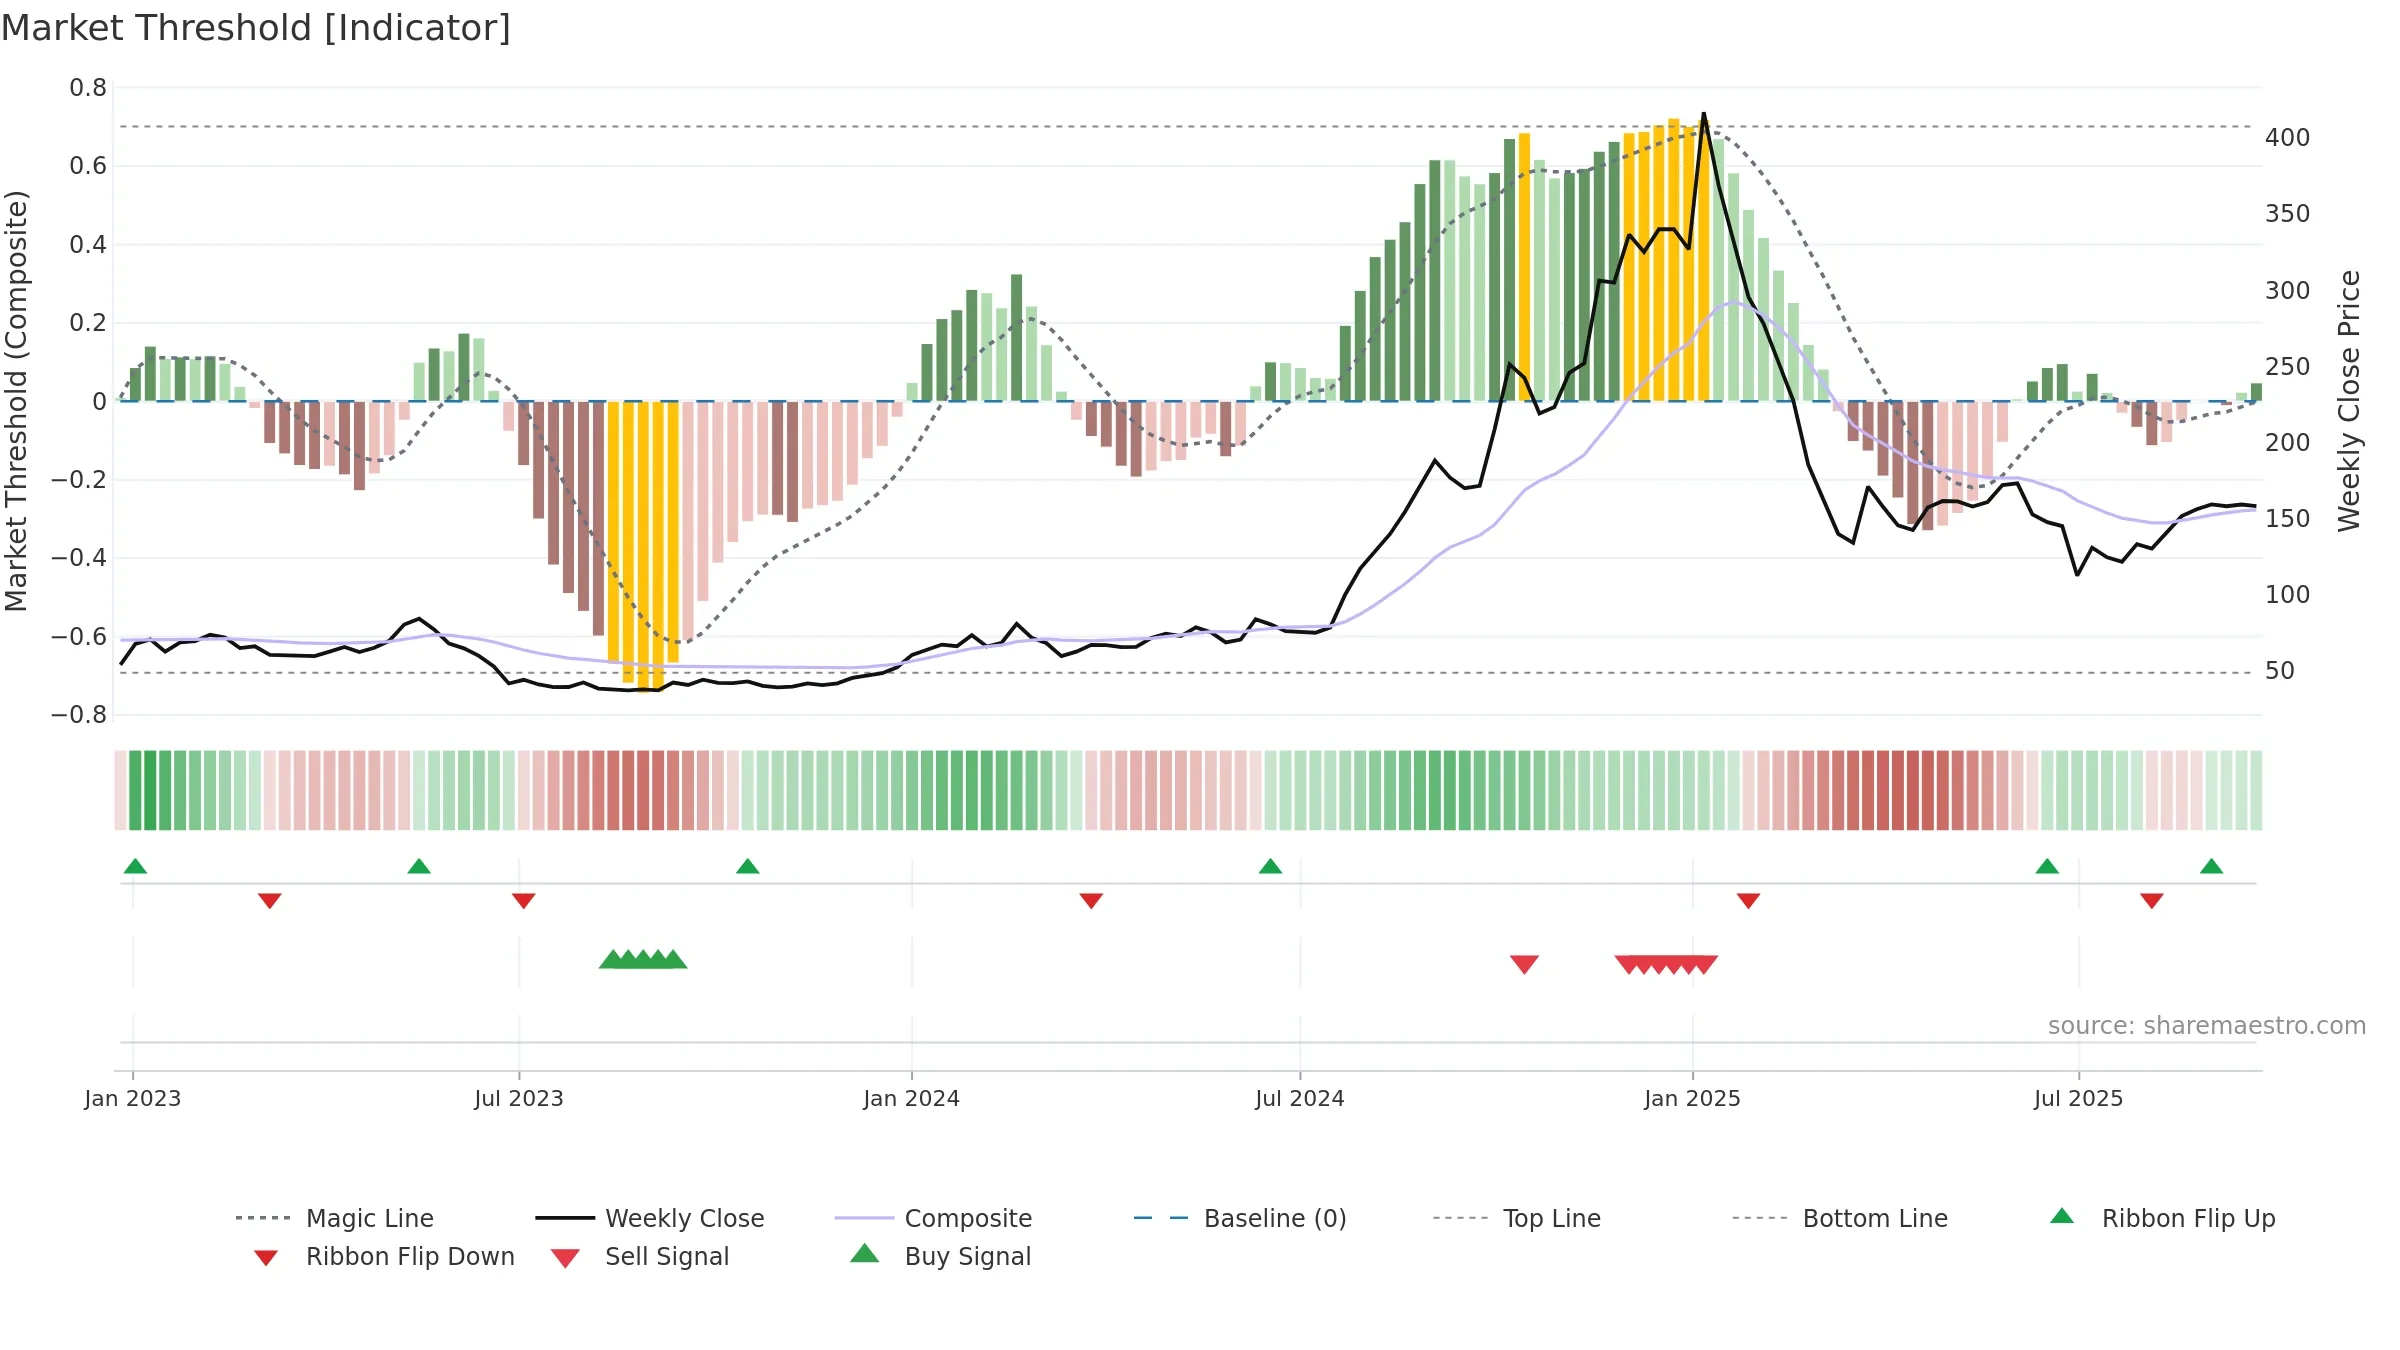Click the Weekly Close Price axis title
2400x1350 pixels.
coord(2349,400)
